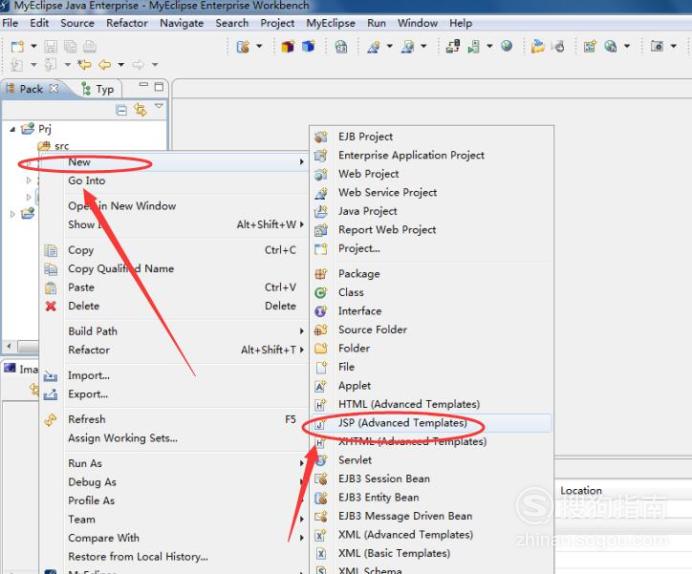Image resolution: width=692 pixels, height=574 pixels.
Task: Collapse the Prj project tree node
Action: click(x=12, y=129)
